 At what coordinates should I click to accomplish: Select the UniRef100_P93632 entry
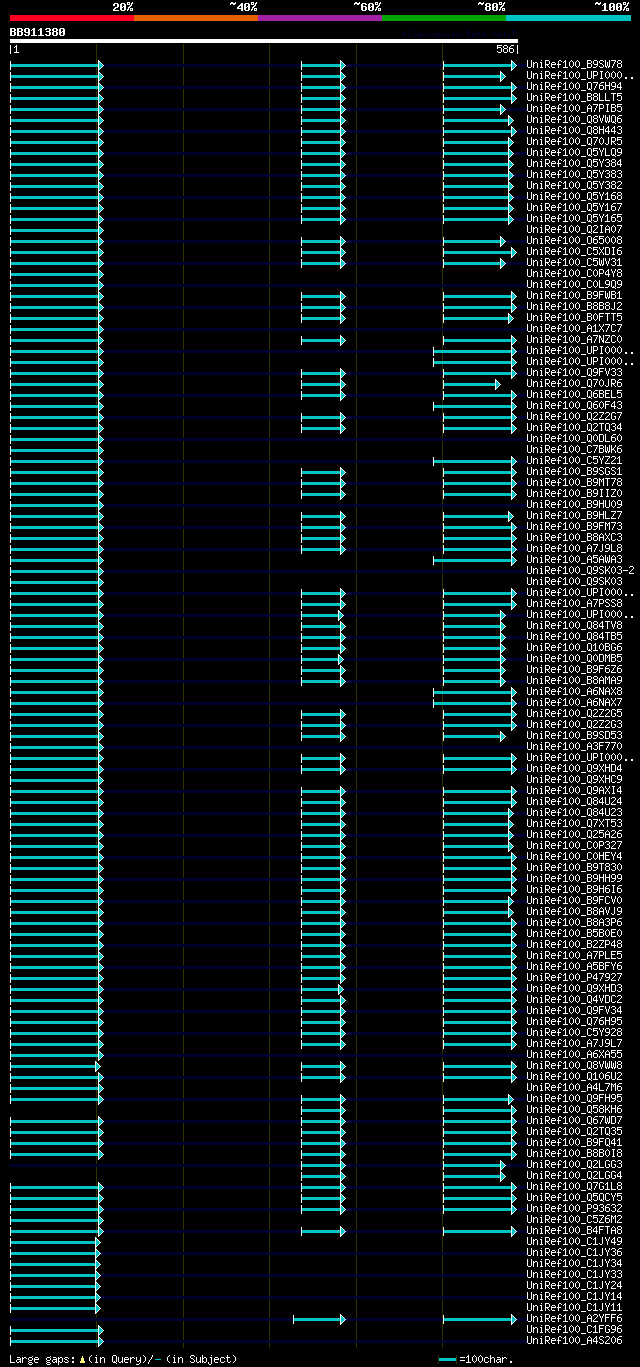(x=574, y=1208)
